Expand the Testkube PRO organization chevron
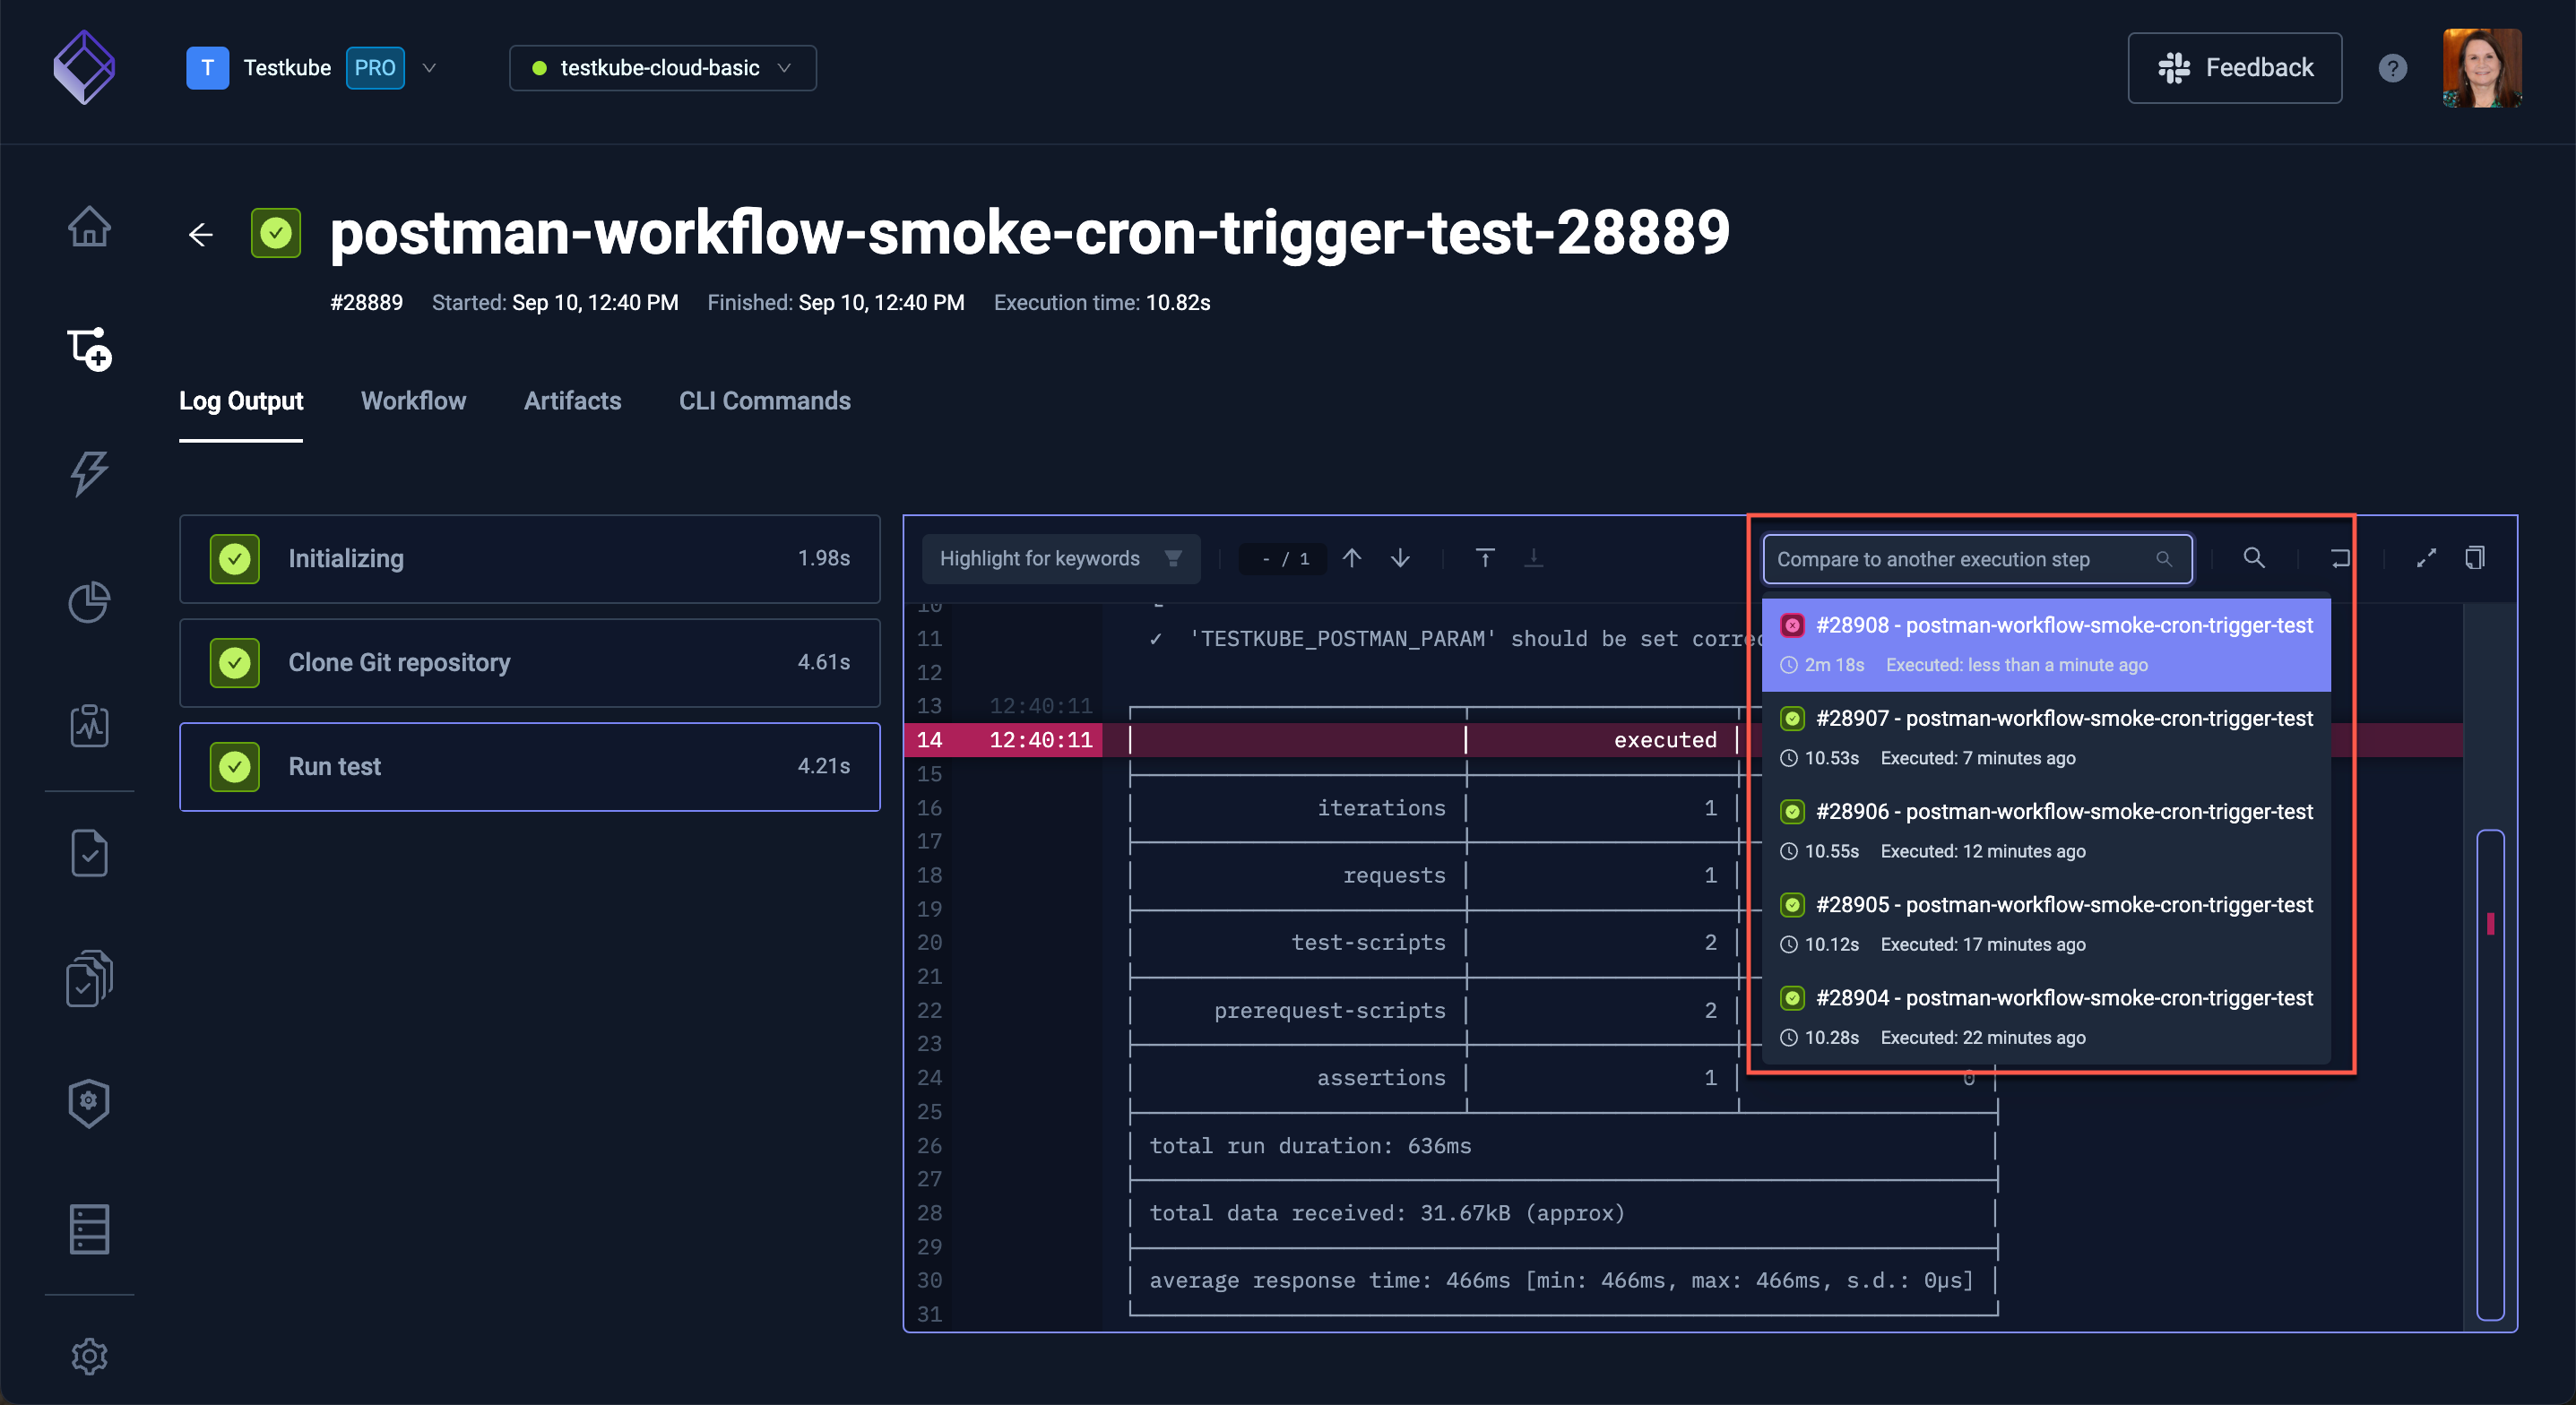 [x=429, y=68]
